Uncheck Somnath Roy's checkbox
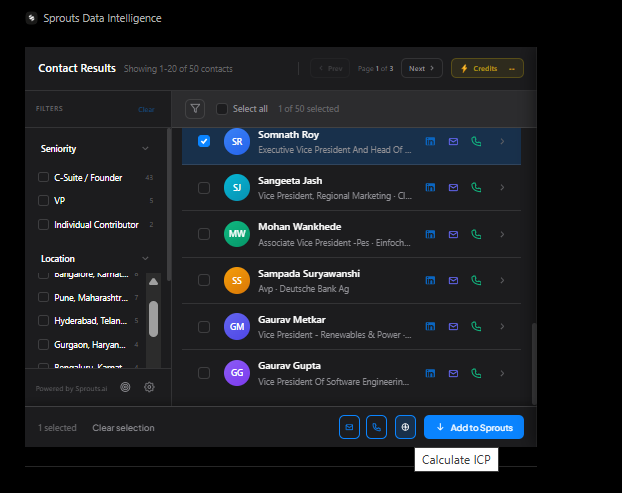622x493 pixels. 204,141
